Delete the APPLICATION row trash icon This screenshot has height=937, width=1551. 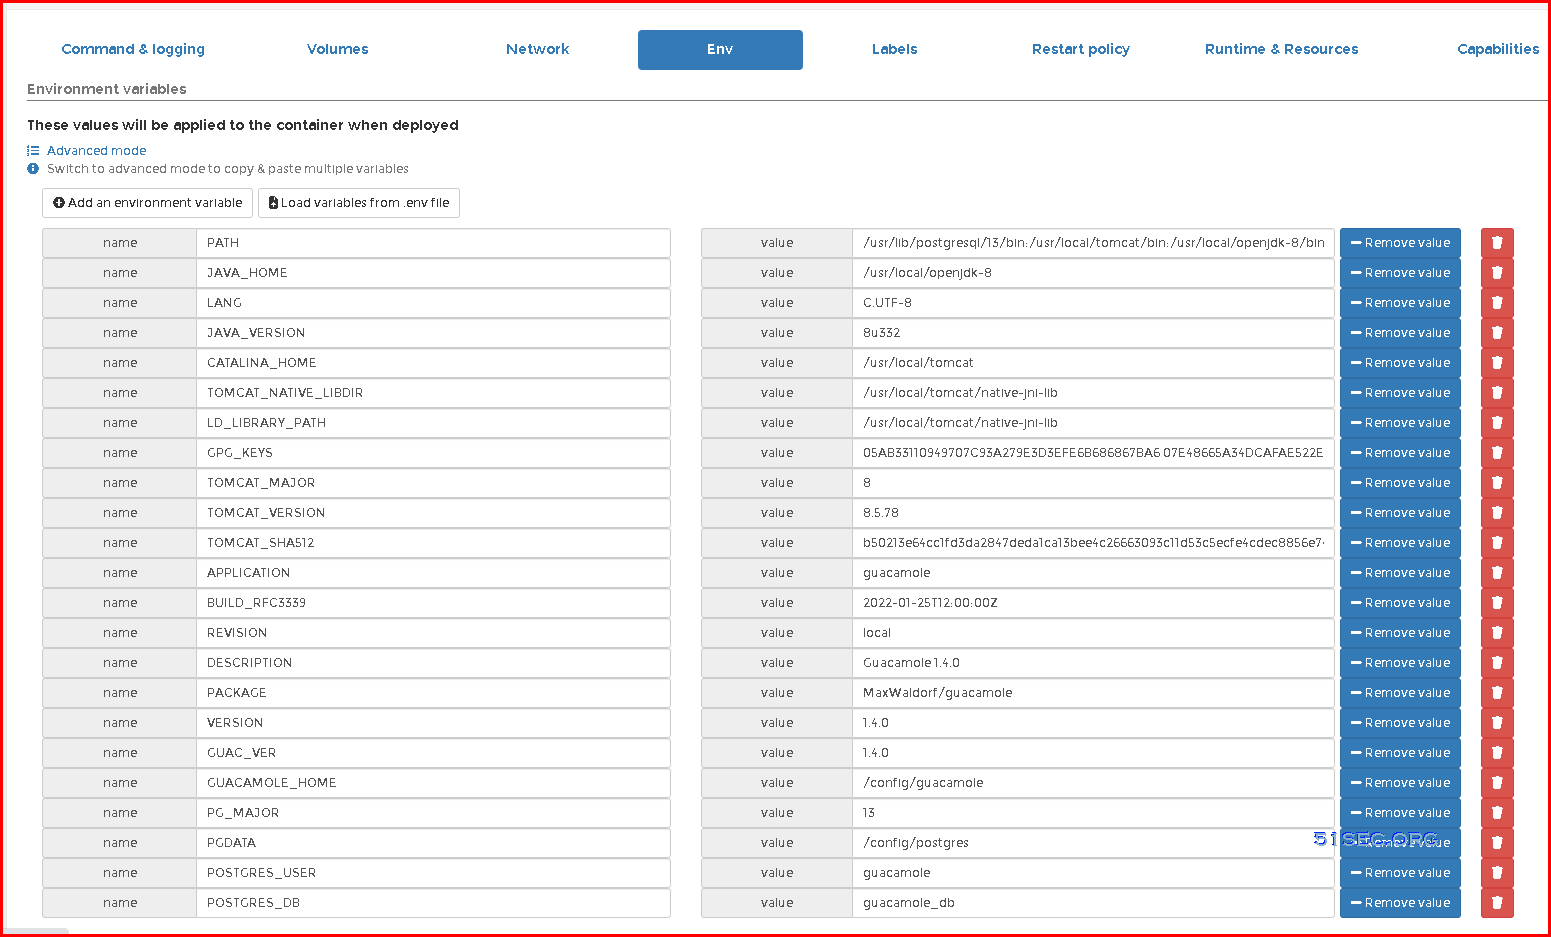tap(1497, 573)
